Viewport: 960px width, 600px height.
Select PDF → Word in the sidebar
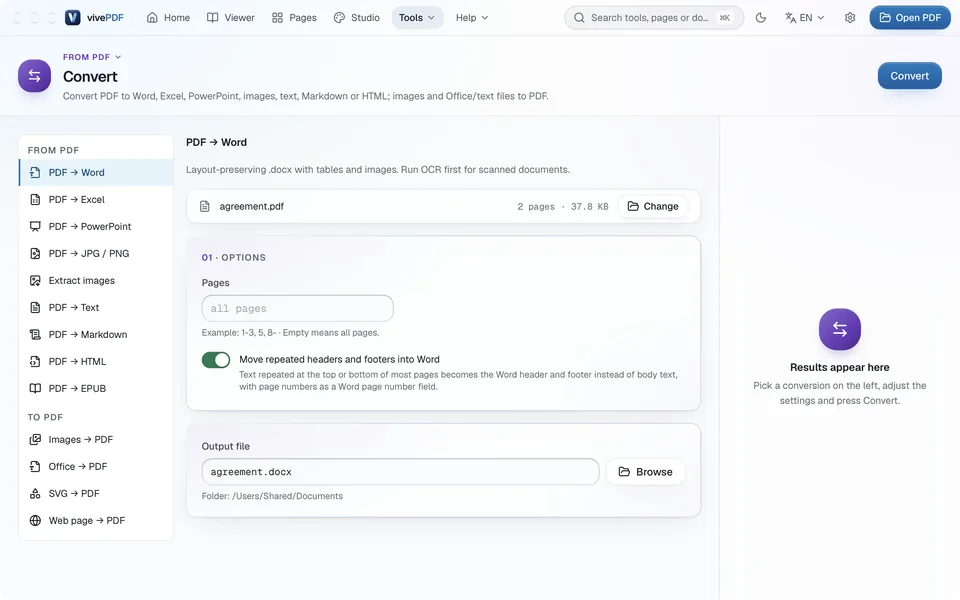96,173
